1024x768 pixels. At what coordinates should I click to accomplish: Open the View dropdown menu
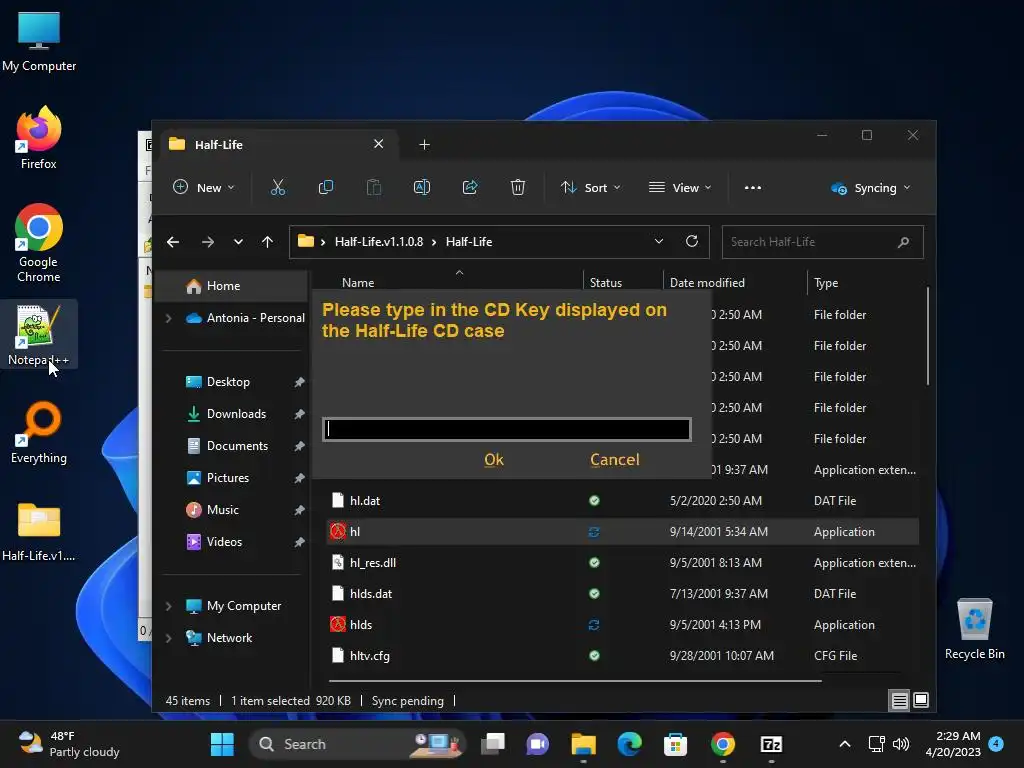(680, 188)
